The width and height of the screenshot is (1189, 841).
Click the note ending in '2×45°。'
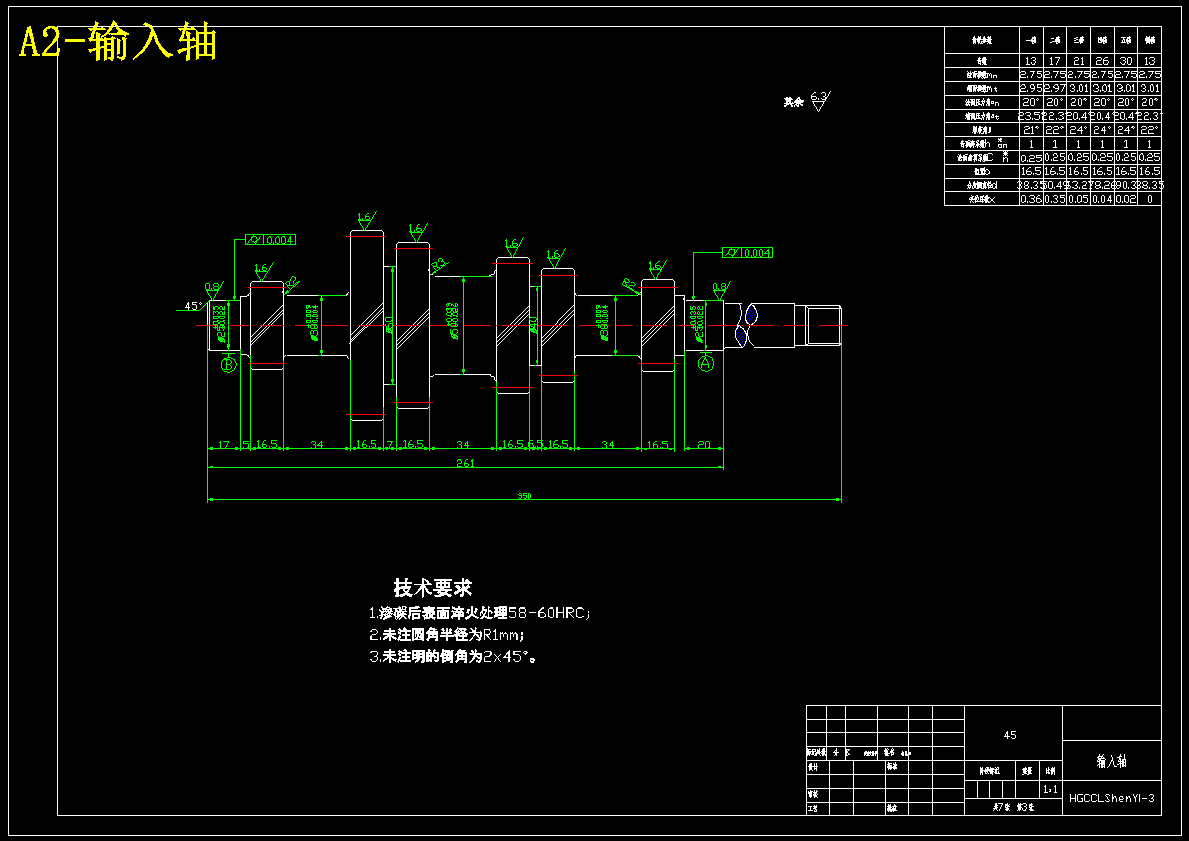tap(454, 657)
